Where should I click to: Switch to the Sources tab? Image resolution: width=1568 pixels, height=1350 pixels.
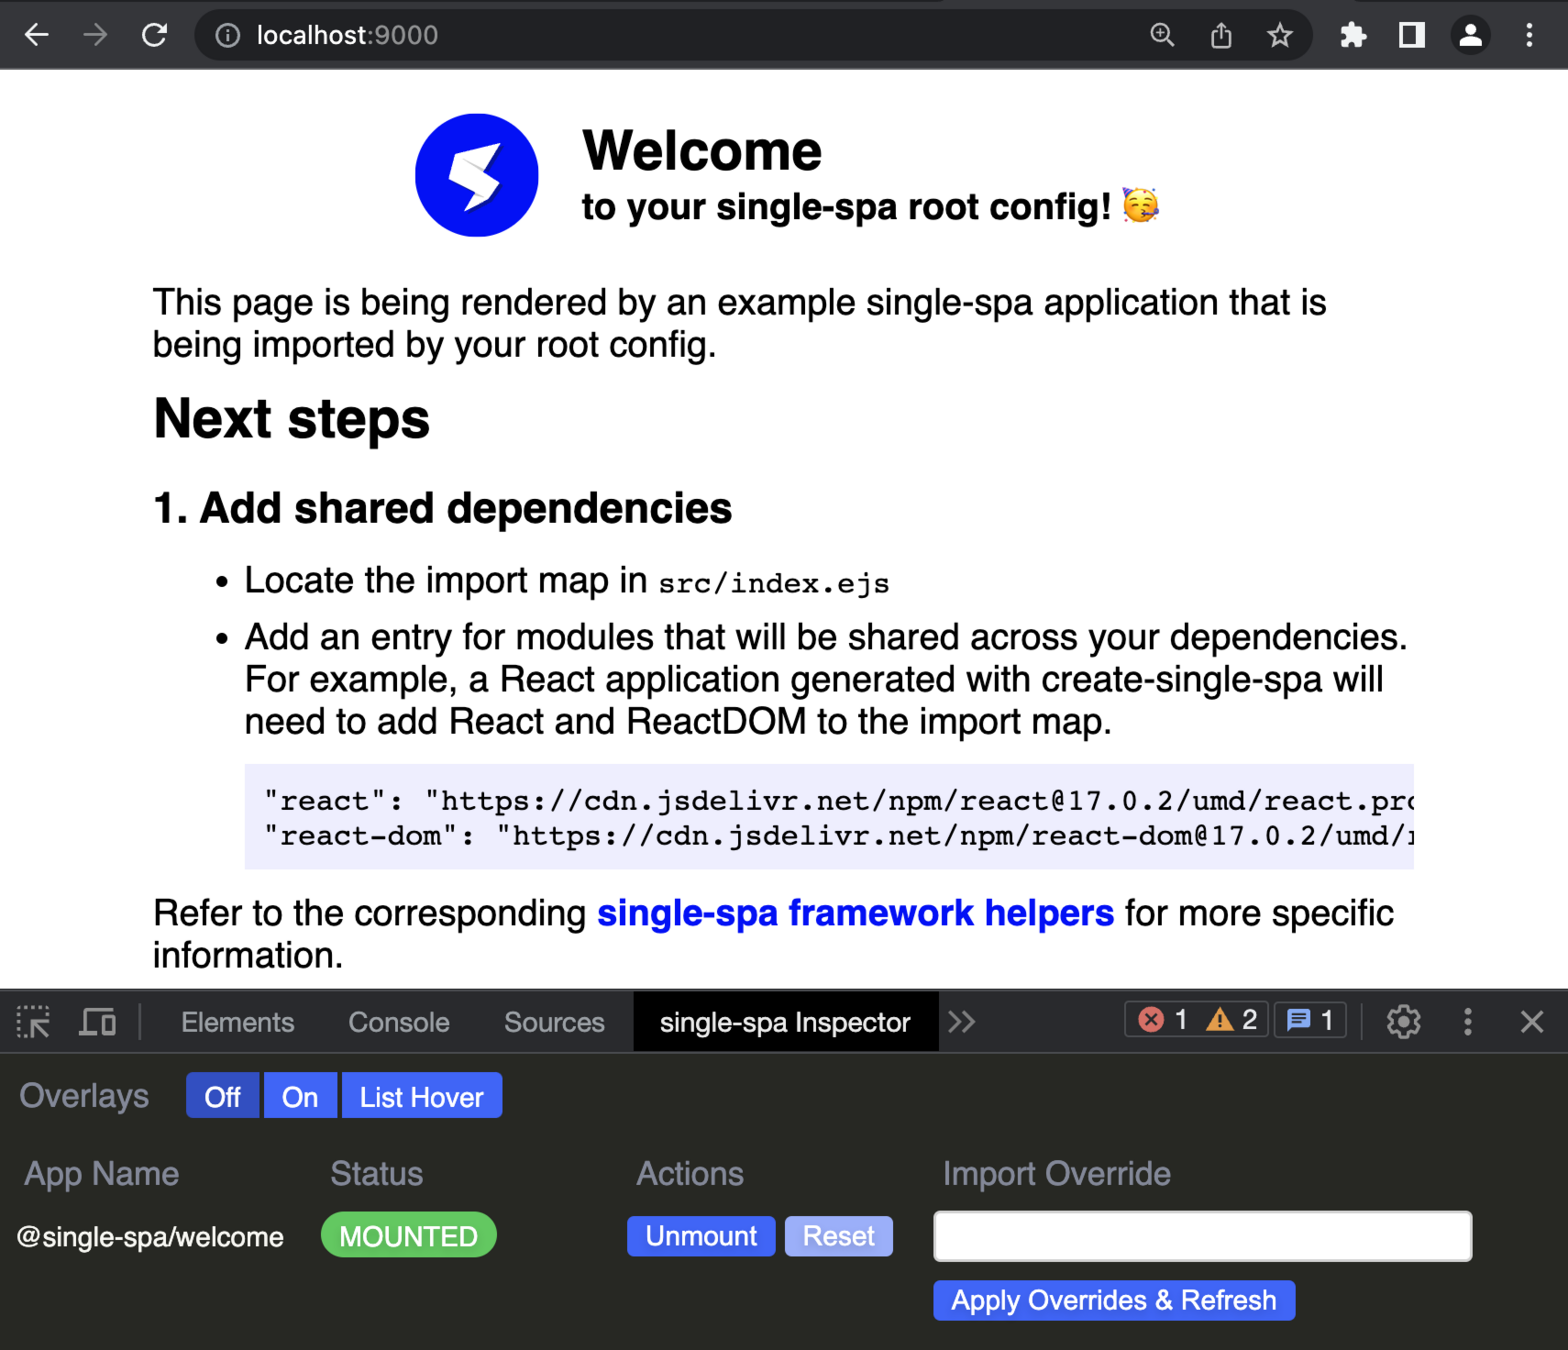pyautogui.click(x=554, y=1022)
